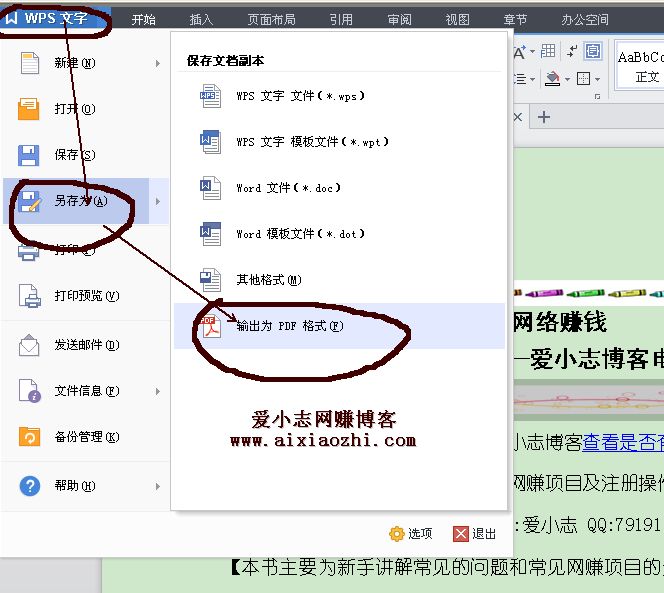Expand the 另存为 submenu arrow
664x593 pixels.
[158, 202]
